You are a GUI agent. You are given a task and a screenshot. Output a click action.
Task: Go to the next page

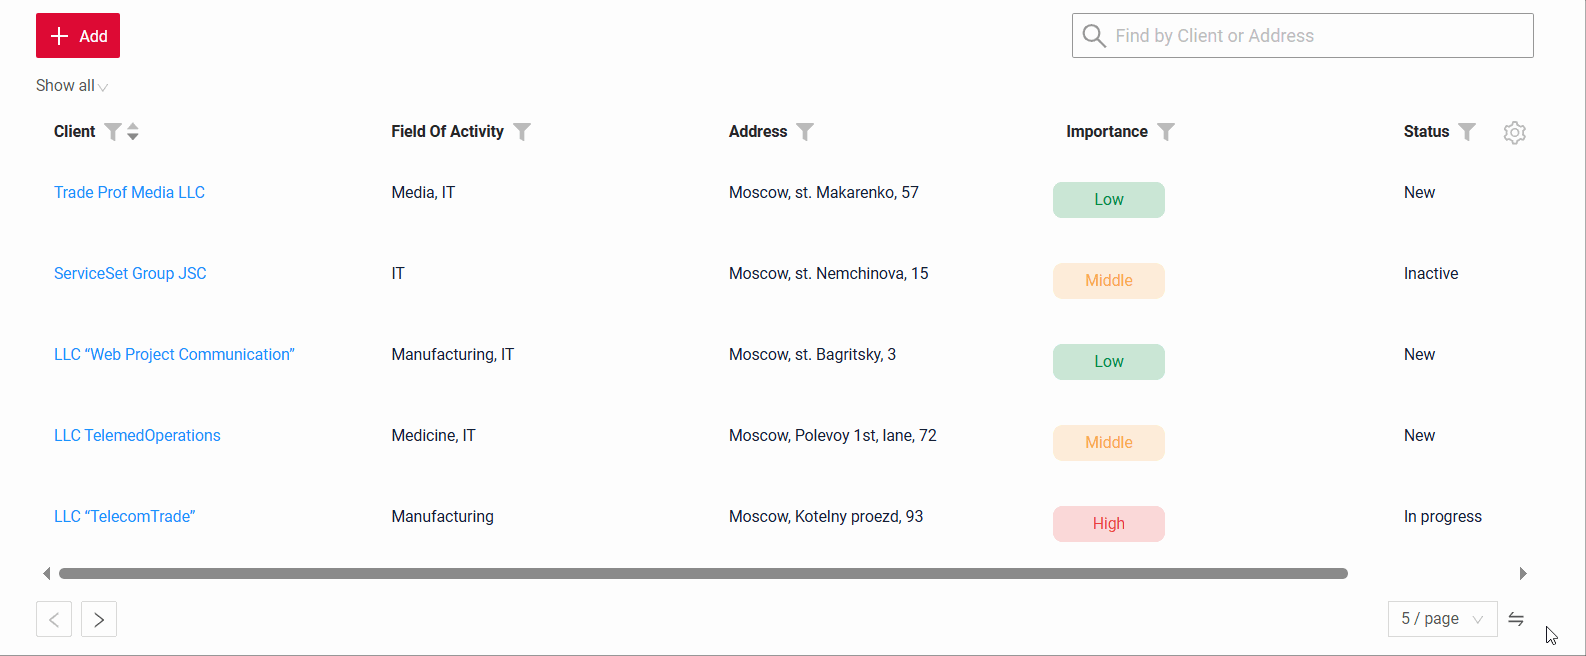click(99, 619)
